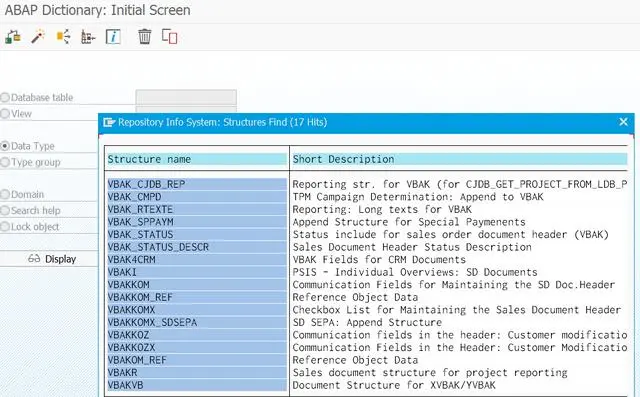
Task: Click description 'Document Structure for XVBAK/YVBAK'
Action: (394, 385)
